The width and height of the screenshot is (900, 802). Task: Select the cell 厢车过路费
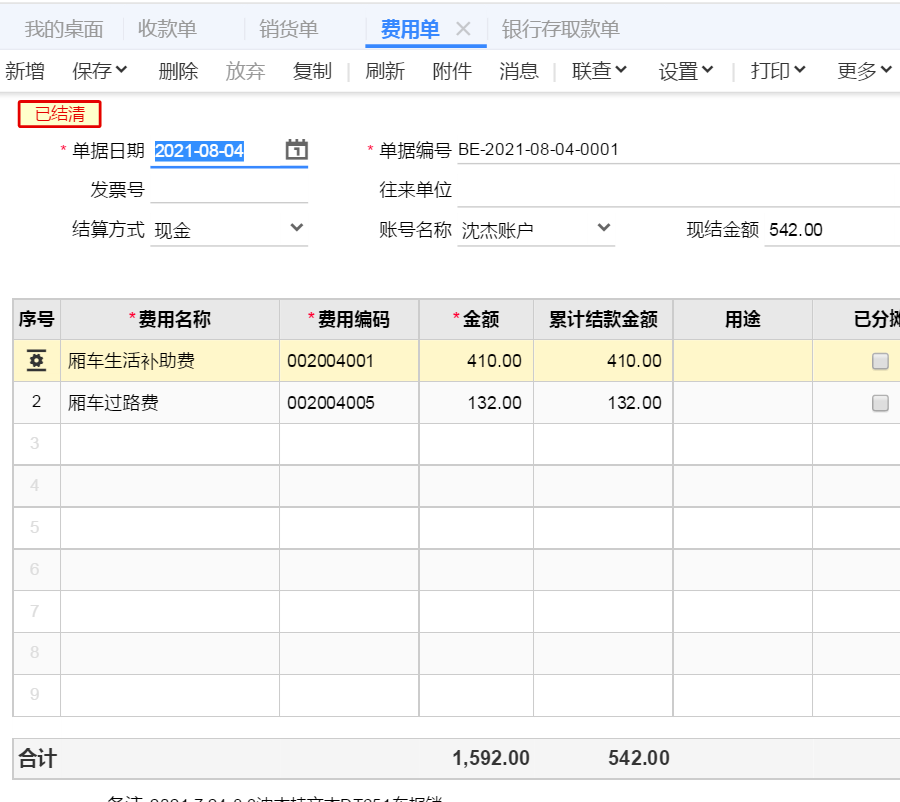[170, 402]
